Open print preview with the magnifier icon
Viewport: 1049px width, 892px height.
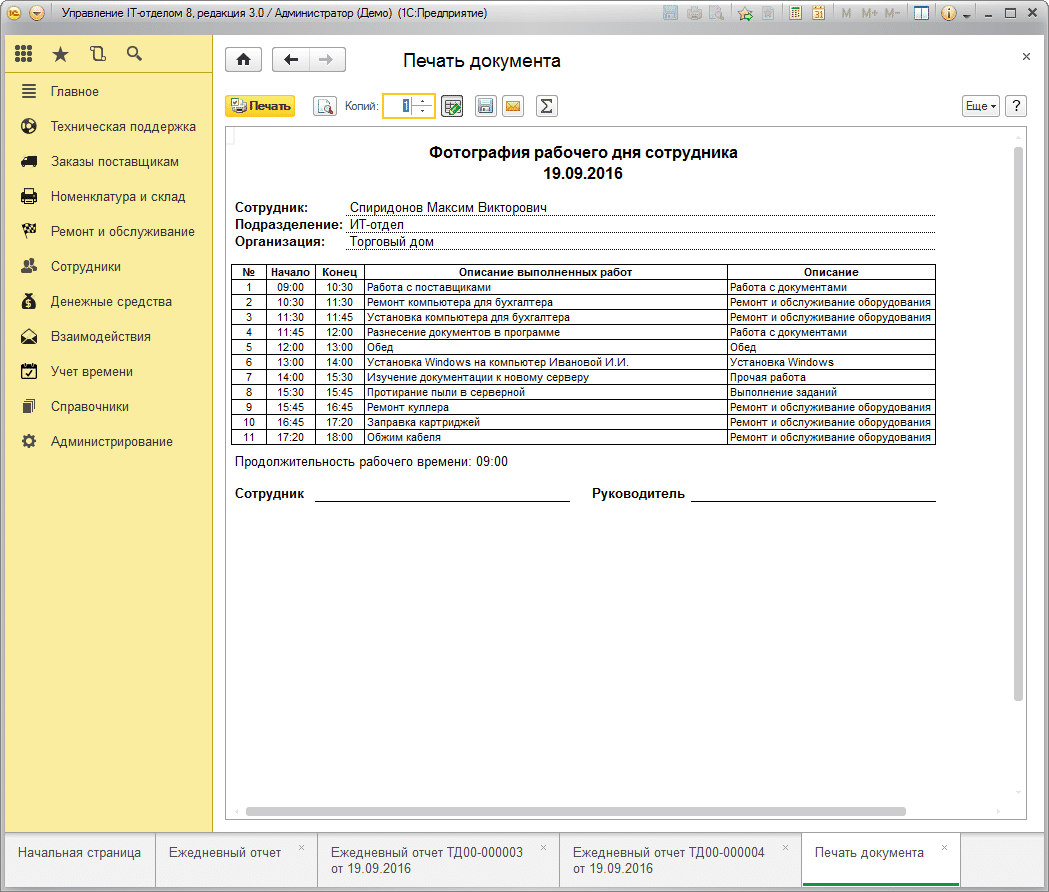324,106
